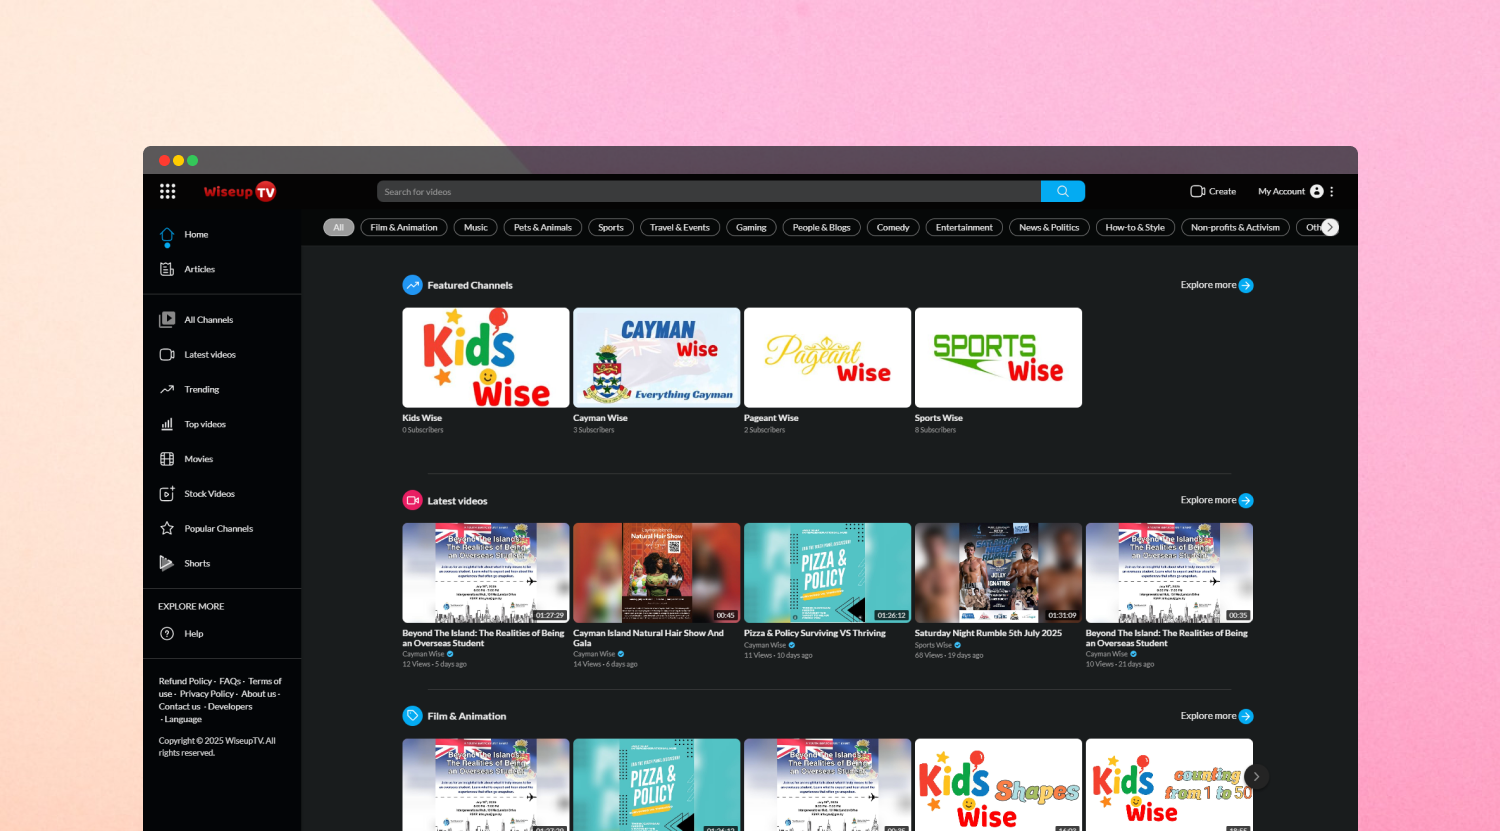This screenshot has width=1500, height=831.
Task: Click the Refund Policy footer link
Action: pyautogui.click(x=185, y=681)
